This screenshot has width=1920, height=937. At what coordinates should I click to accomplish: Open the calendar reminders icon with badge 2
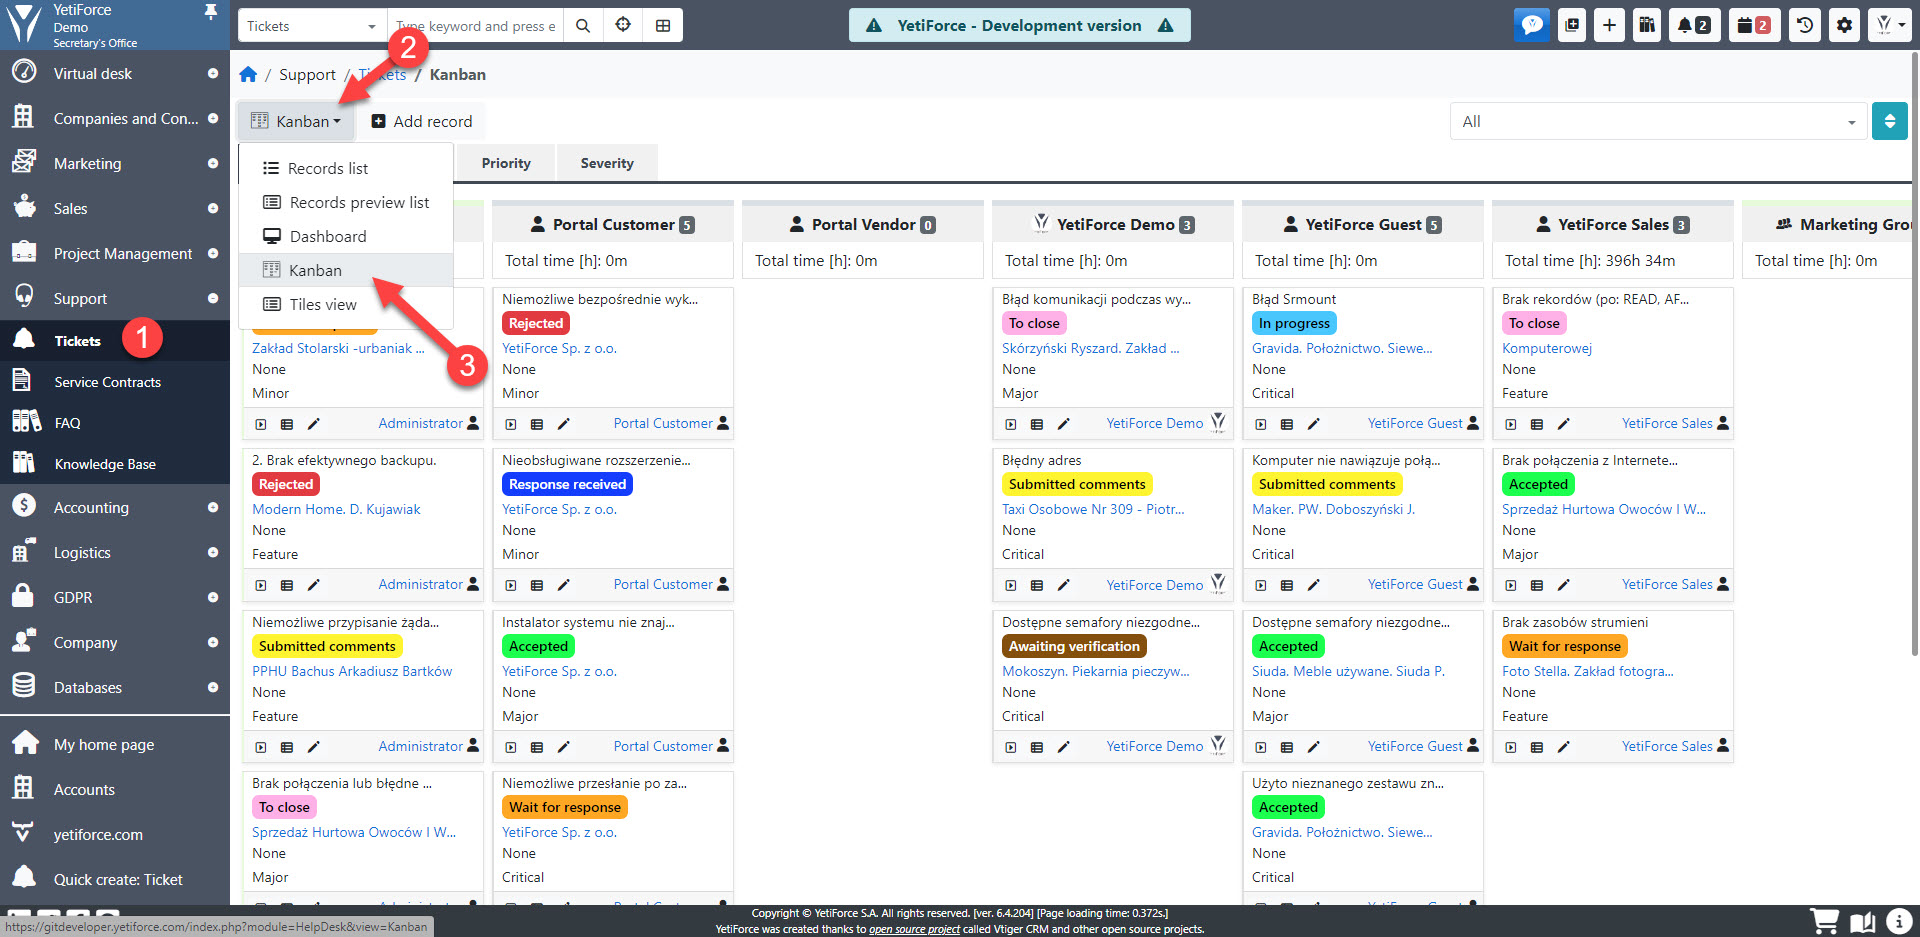[1754, 25]
